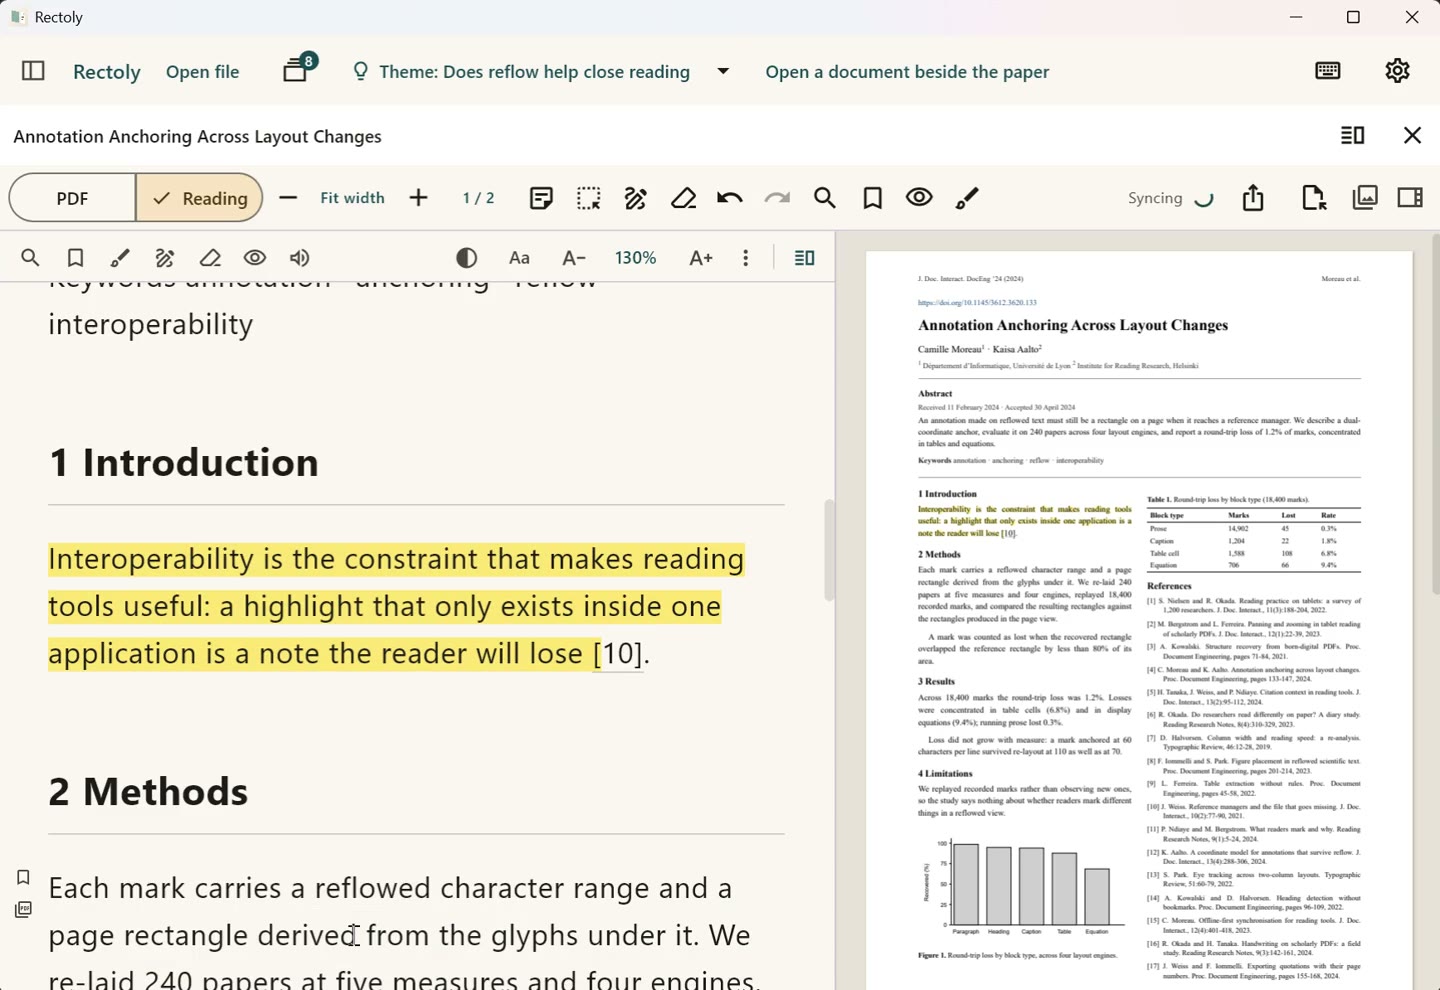Click the bookmark margin icon beside Methods paragraph
The image size is (1440, 990).
coord(23,877)
